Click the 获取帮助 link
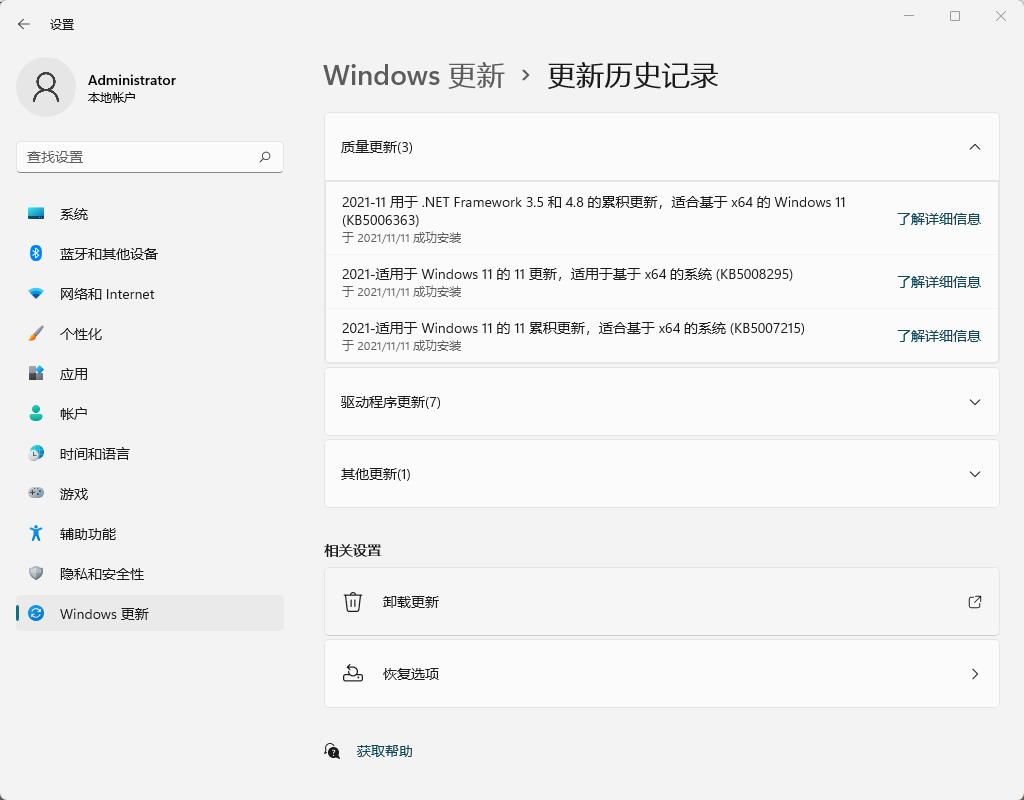 click(x=385, y=751)
